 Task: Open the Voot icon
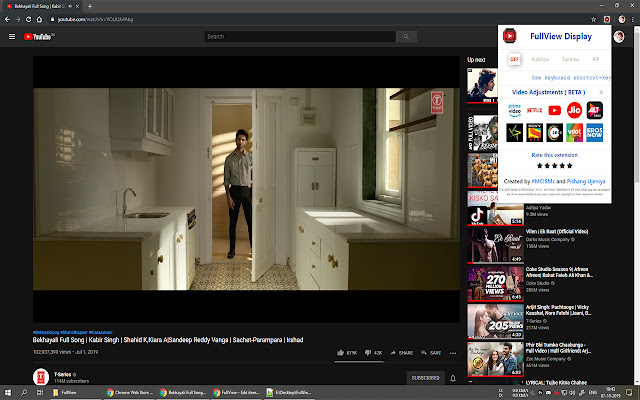click(x=574, y=133)
